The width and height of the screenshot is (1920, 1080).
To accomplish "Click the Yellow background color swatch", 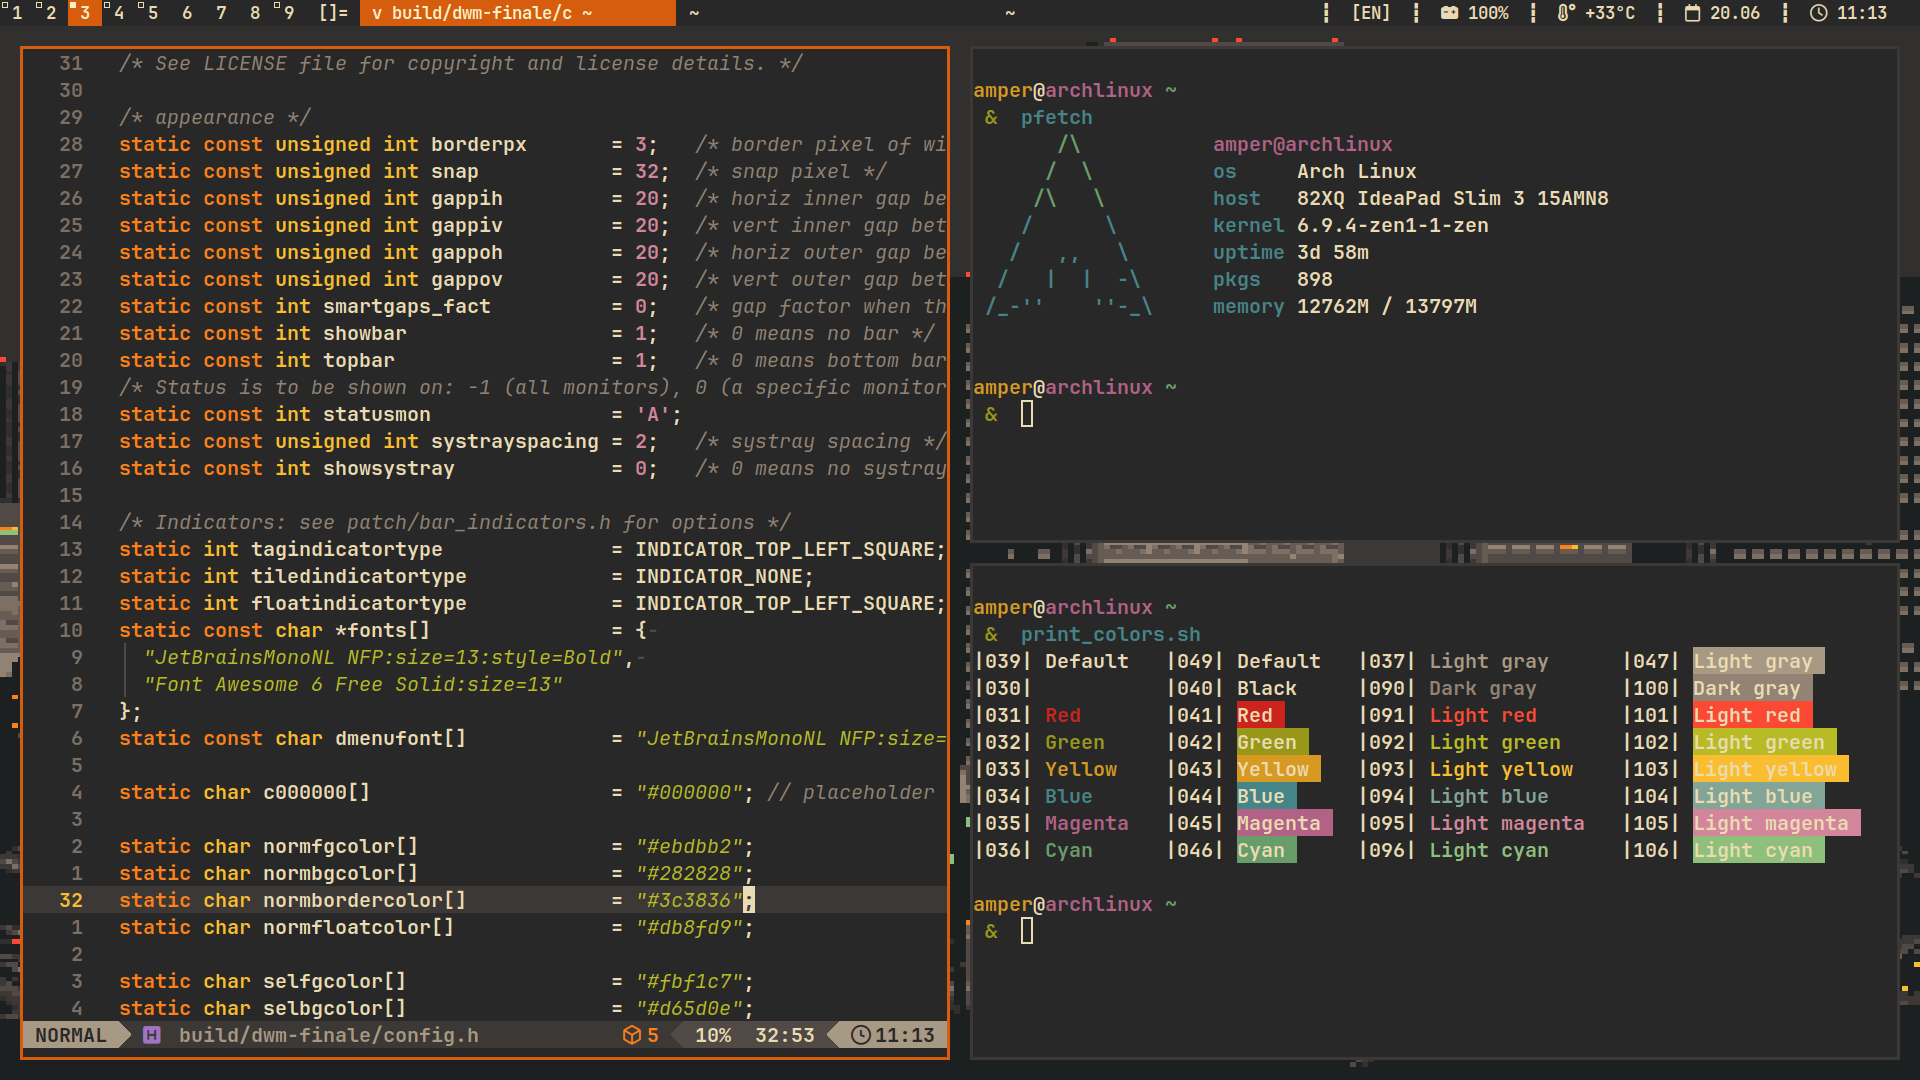I will click(1277, 769).
